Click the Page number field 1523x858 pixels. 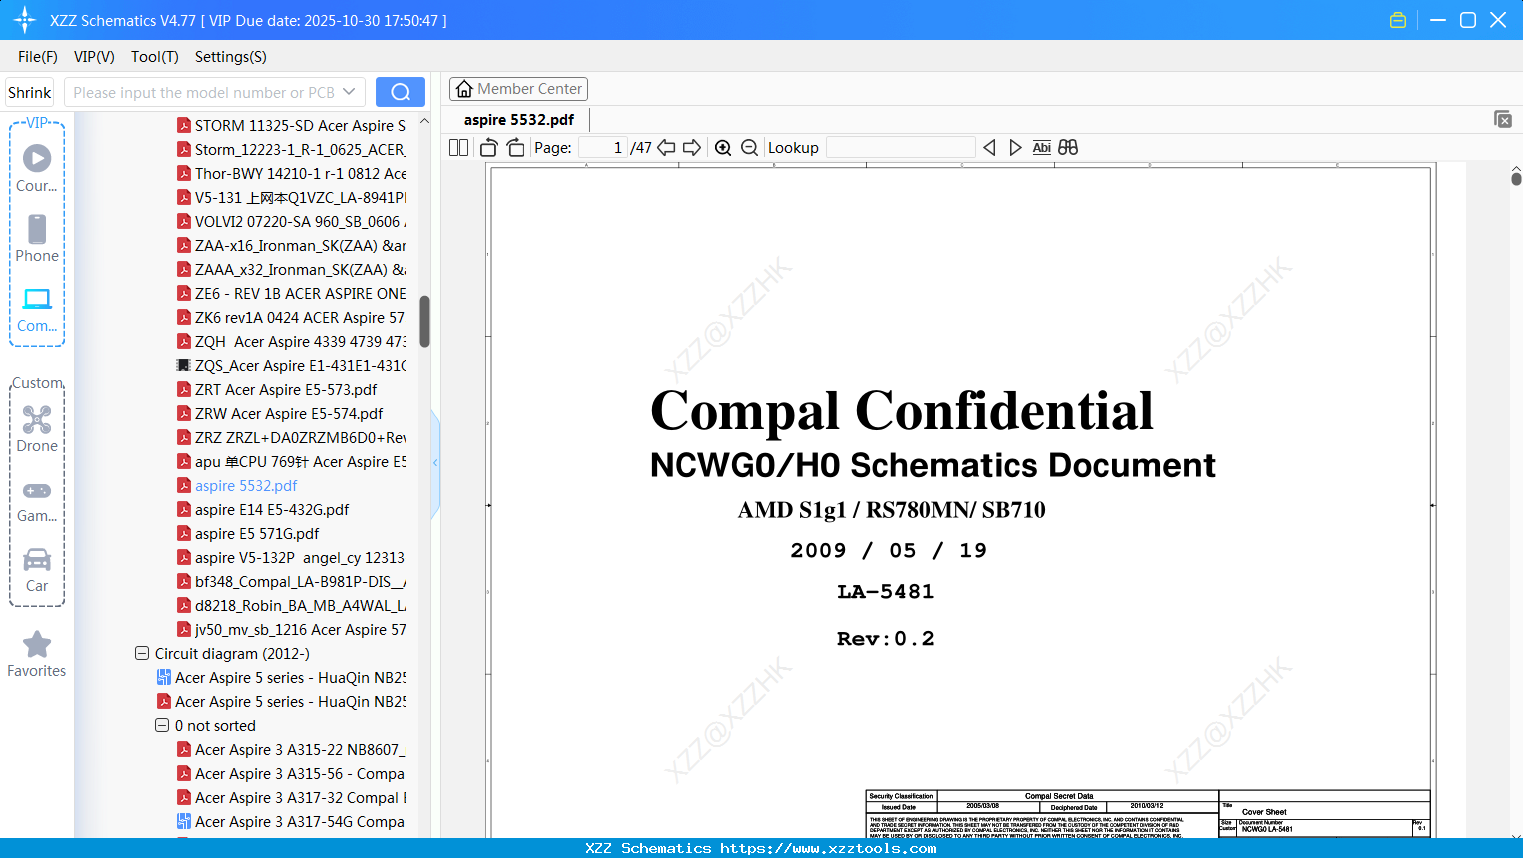[604, 148]
